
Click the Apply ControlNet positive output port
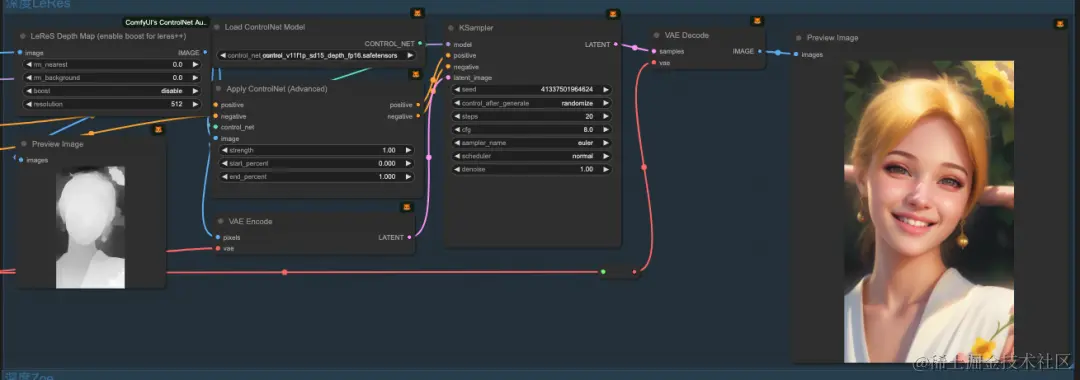(x=418, y=105)
